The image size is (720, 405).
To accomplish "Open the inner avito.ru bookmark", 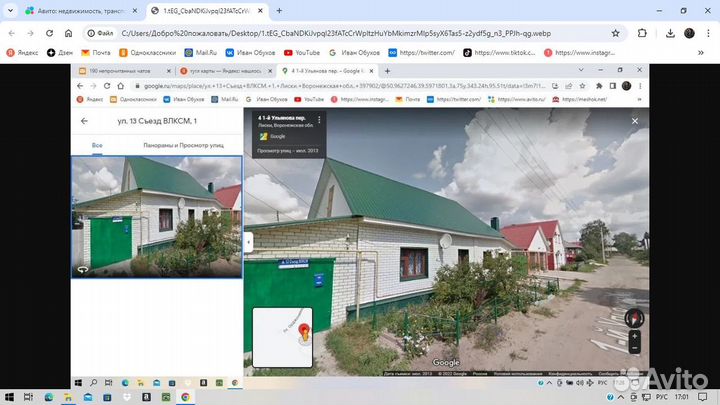I will [x=517, y=99].
